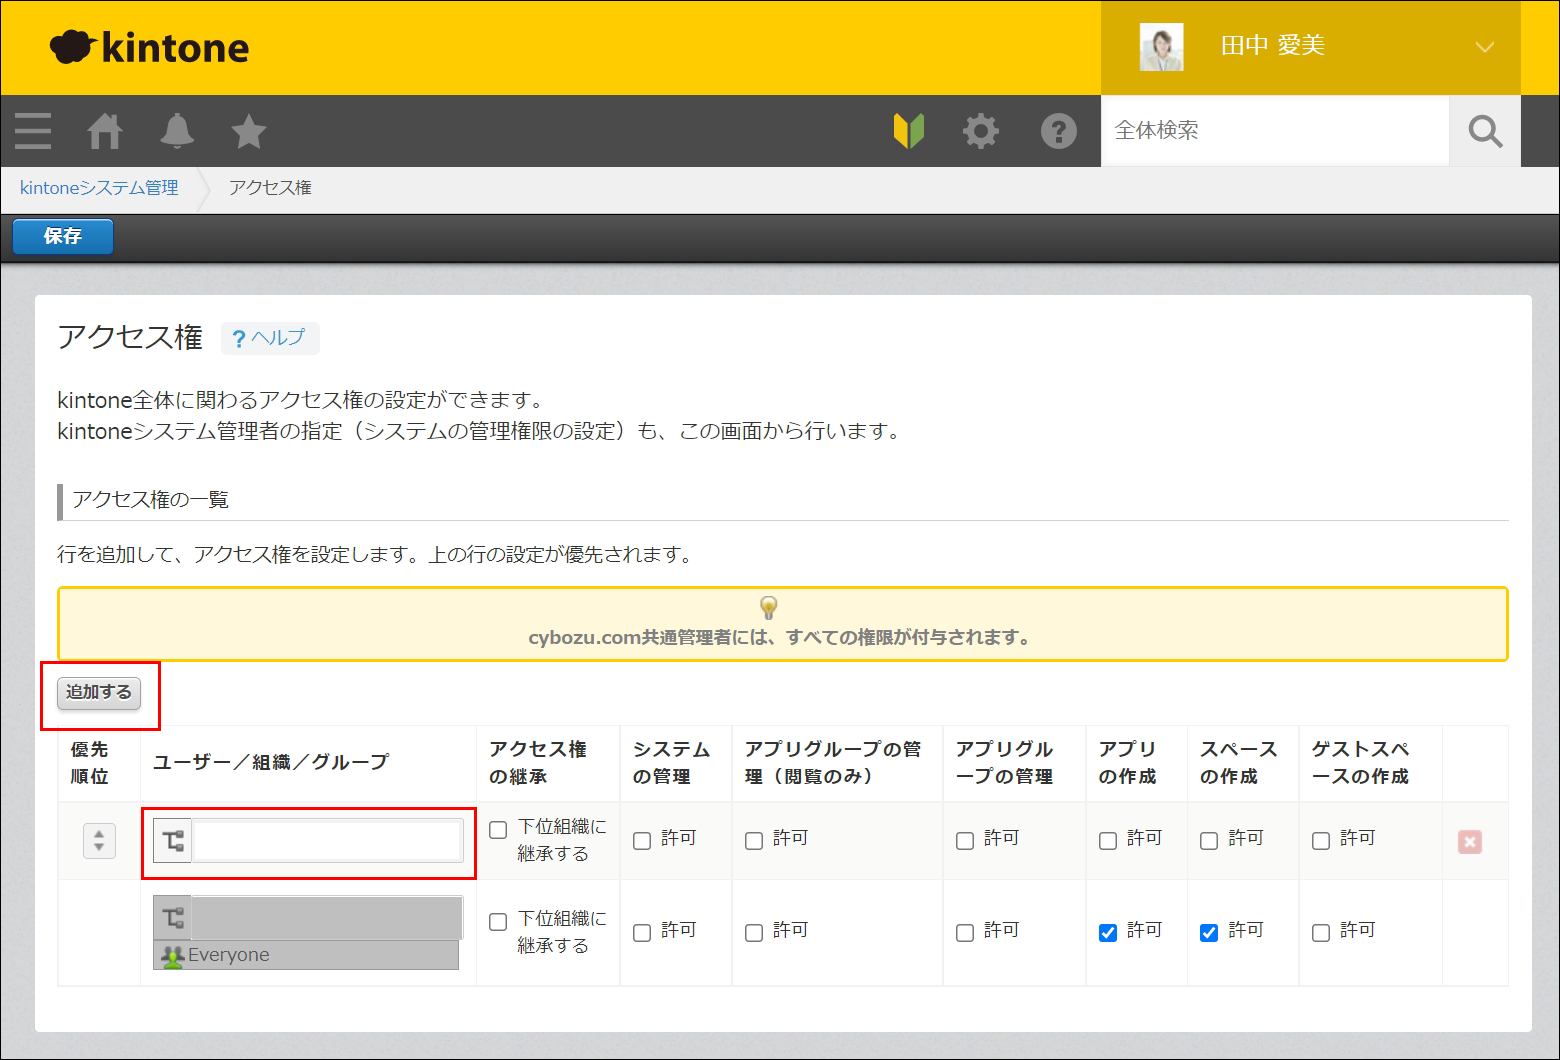Click the アクセス権の一覧 section heading

click(151, 500)
